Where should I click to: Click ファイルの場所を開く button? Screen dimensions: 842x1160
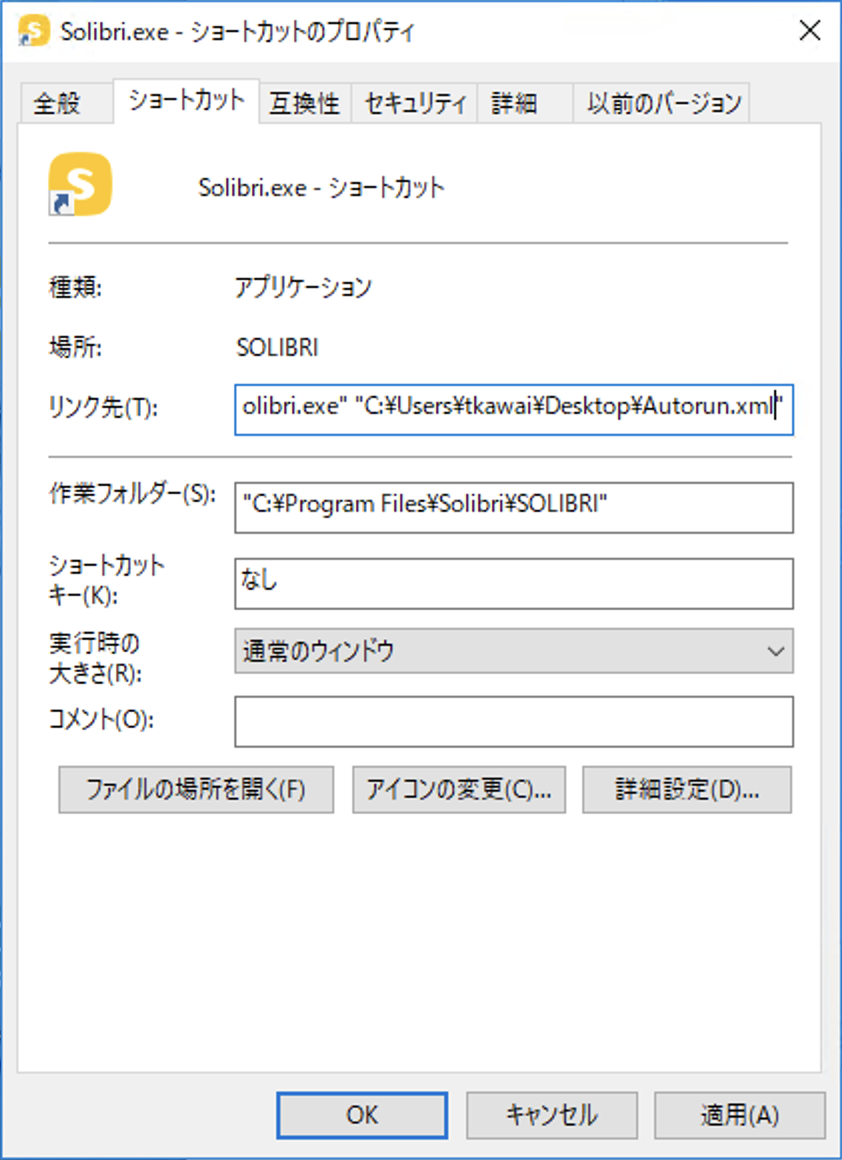(x=196, y=789)
